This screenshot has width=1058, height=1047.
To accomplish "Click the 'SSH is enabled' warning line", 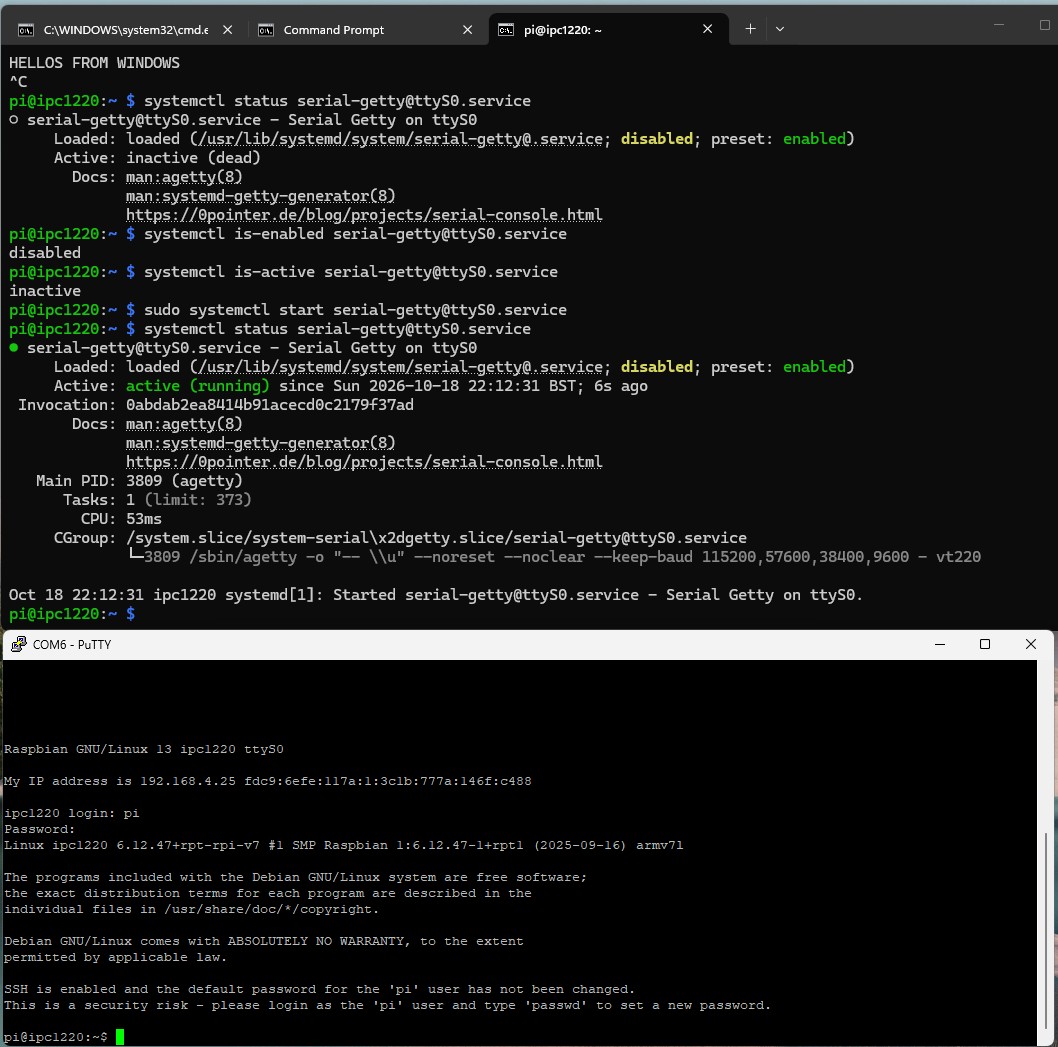I will [x=319, y=990].
